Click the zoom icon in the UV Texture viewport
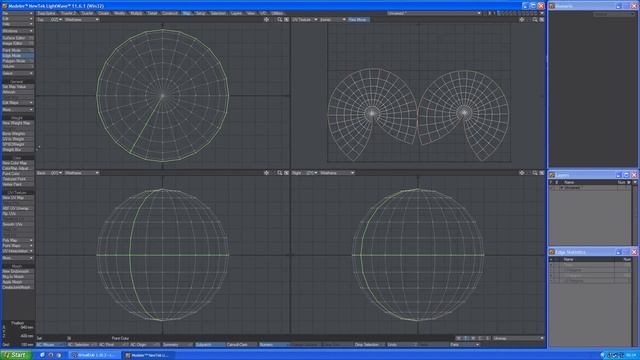 (535, 20)
